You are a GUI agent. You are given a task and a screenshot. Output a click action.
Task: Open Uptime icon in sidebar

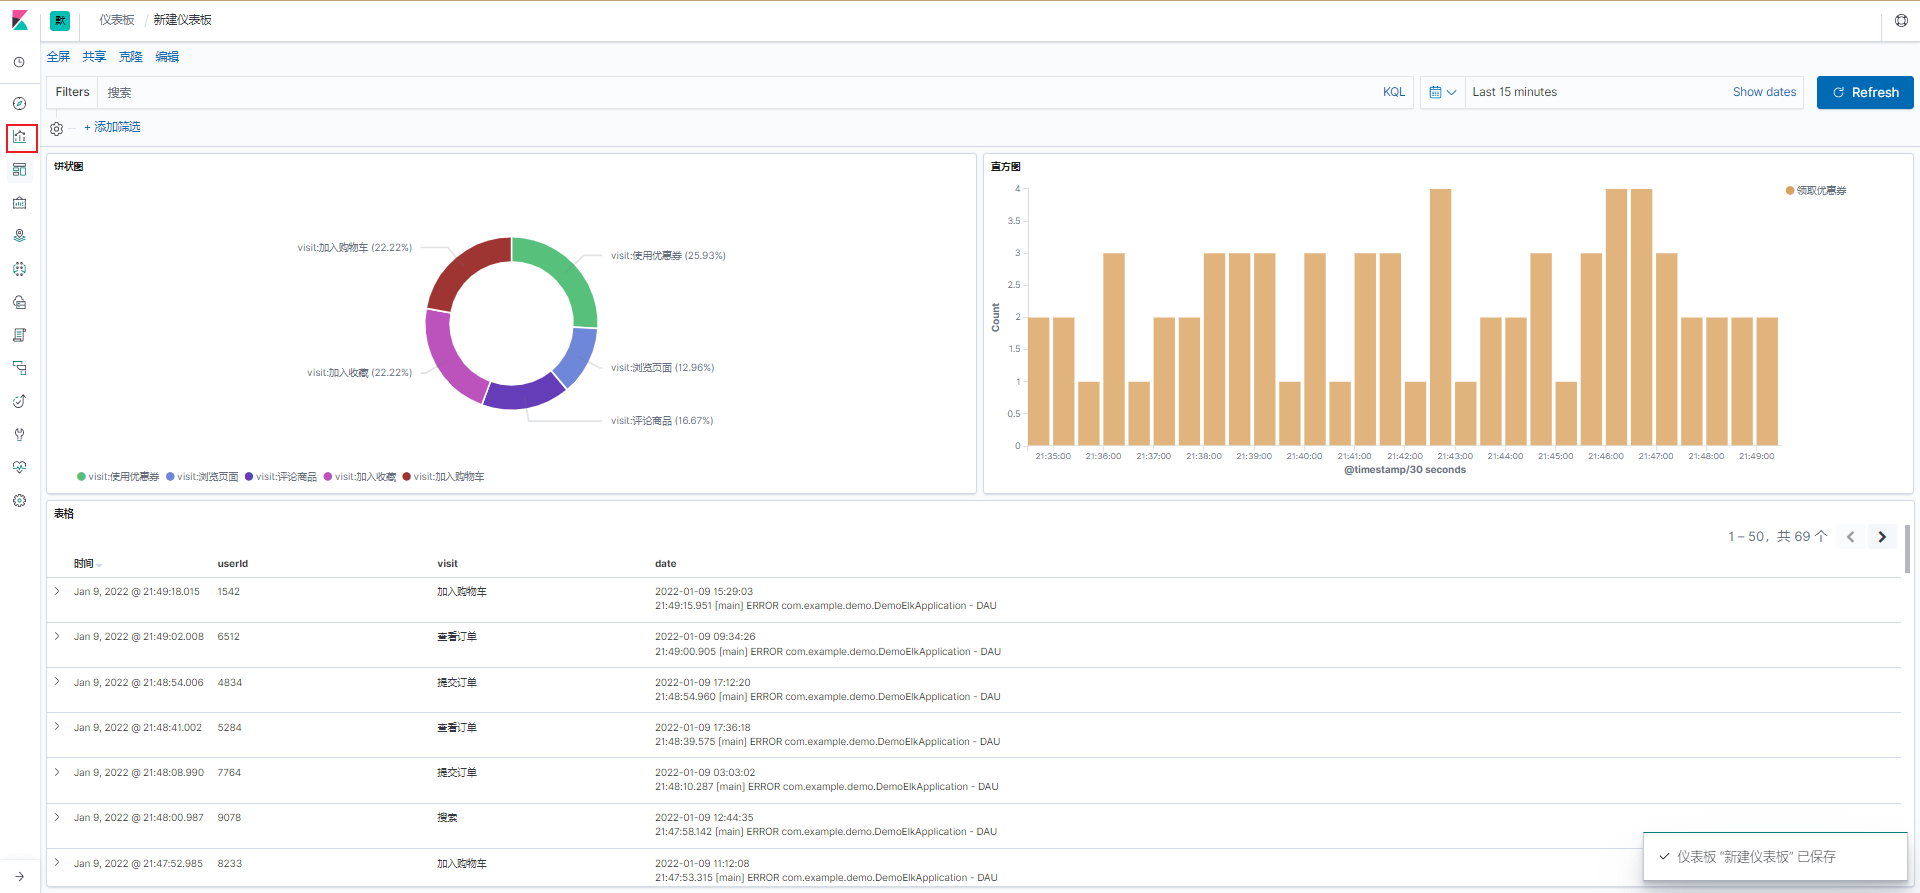point(19,401)
